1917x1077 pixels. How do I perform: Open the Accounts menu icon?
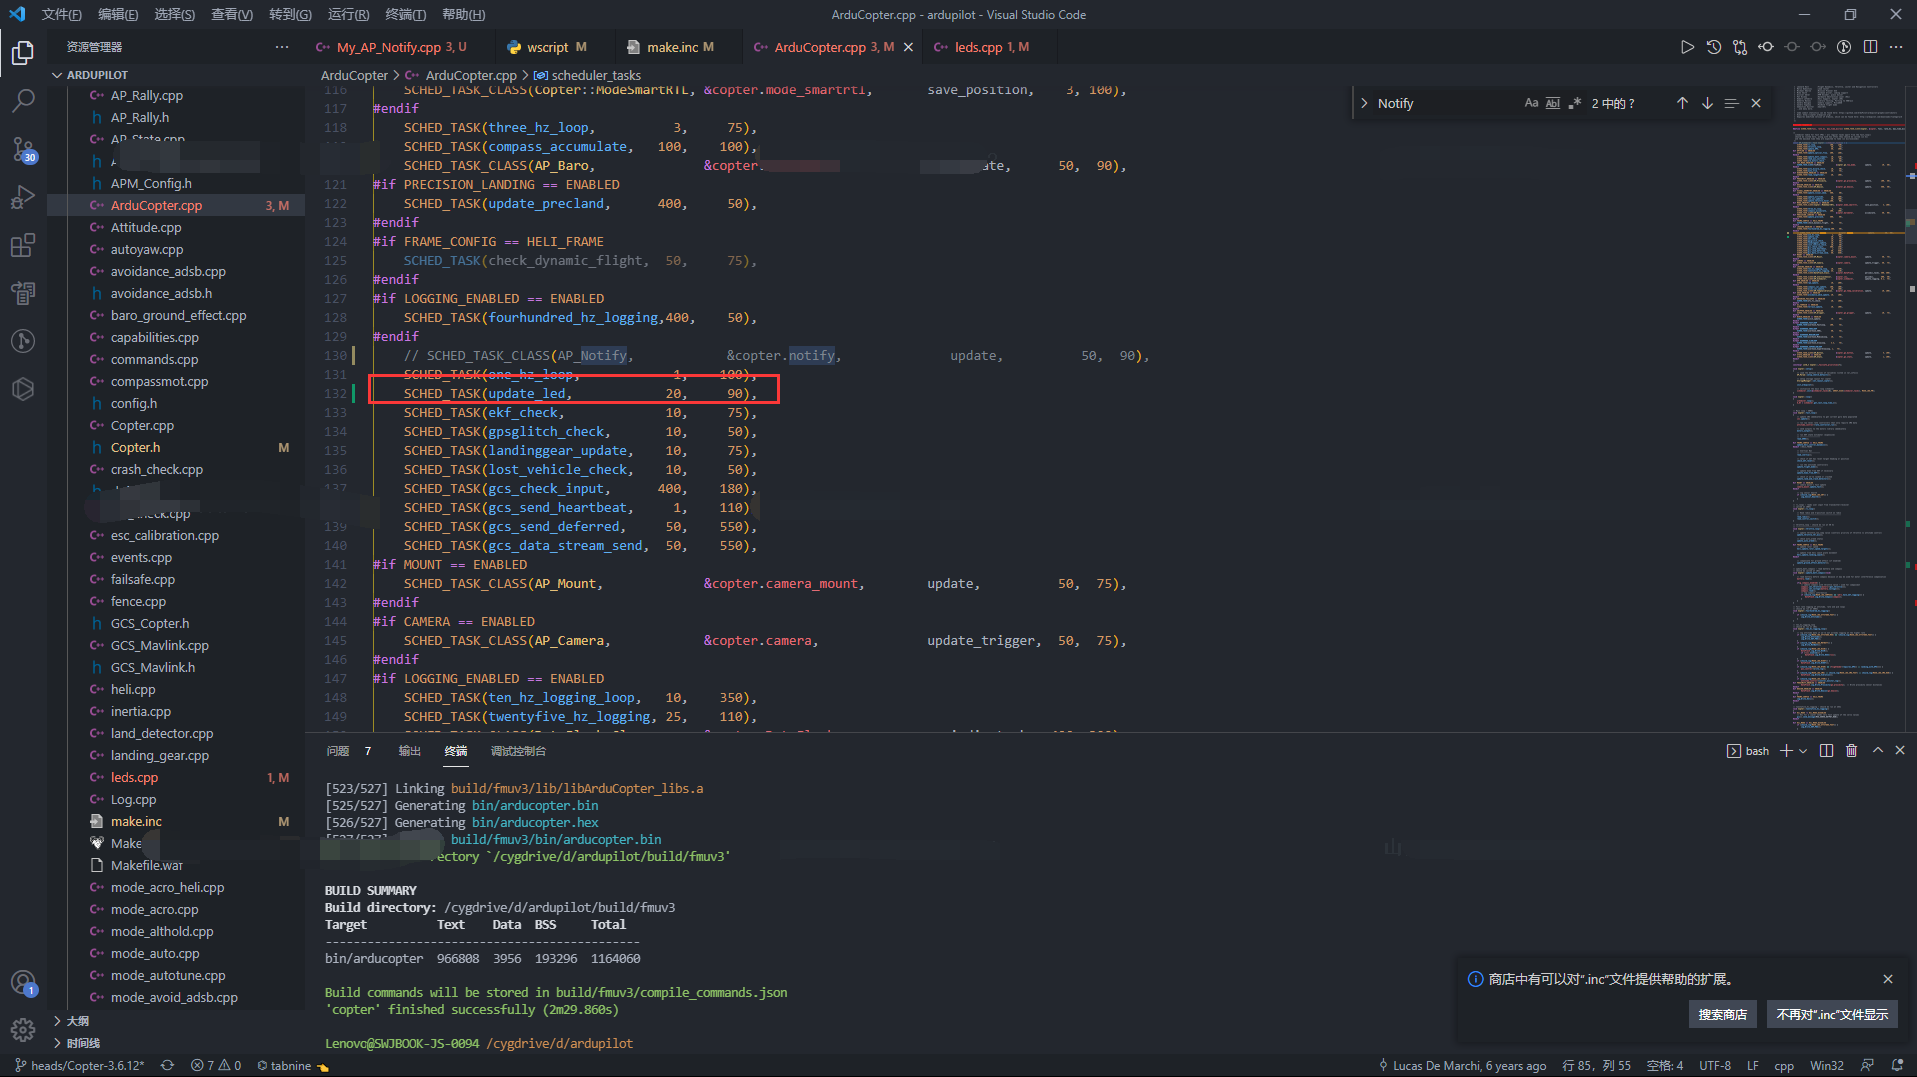pos(22,983)
